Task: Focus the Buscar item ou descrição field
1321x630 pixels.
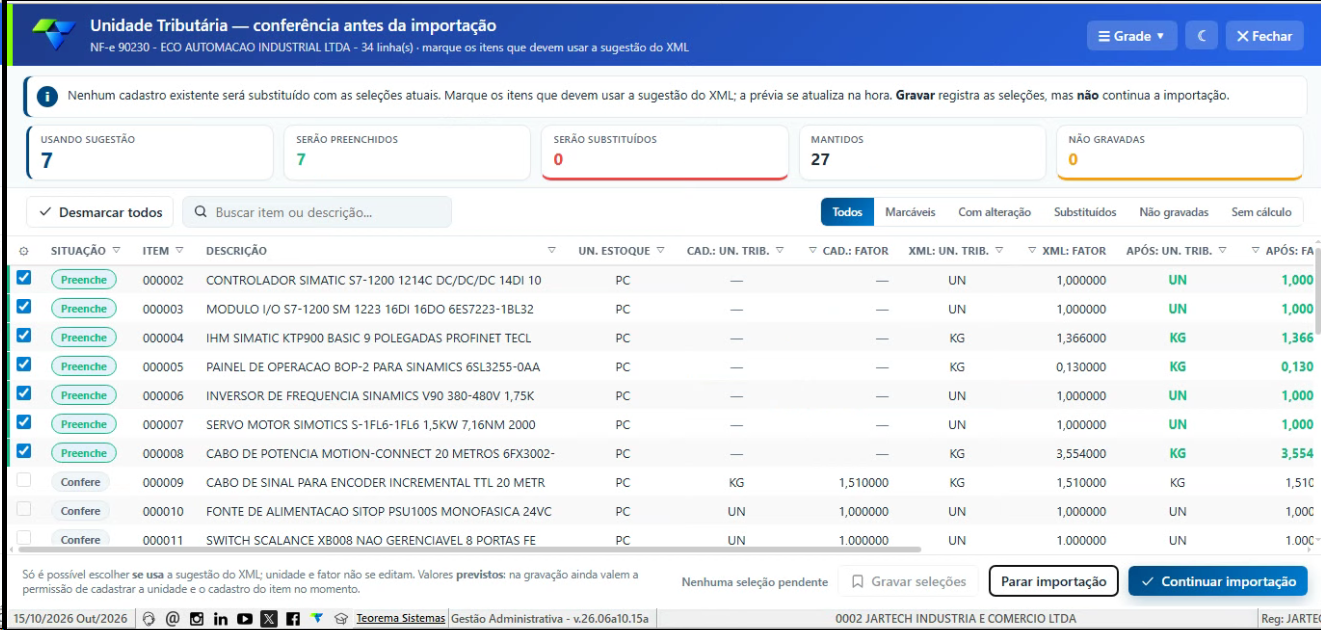Action: [317, 212]
